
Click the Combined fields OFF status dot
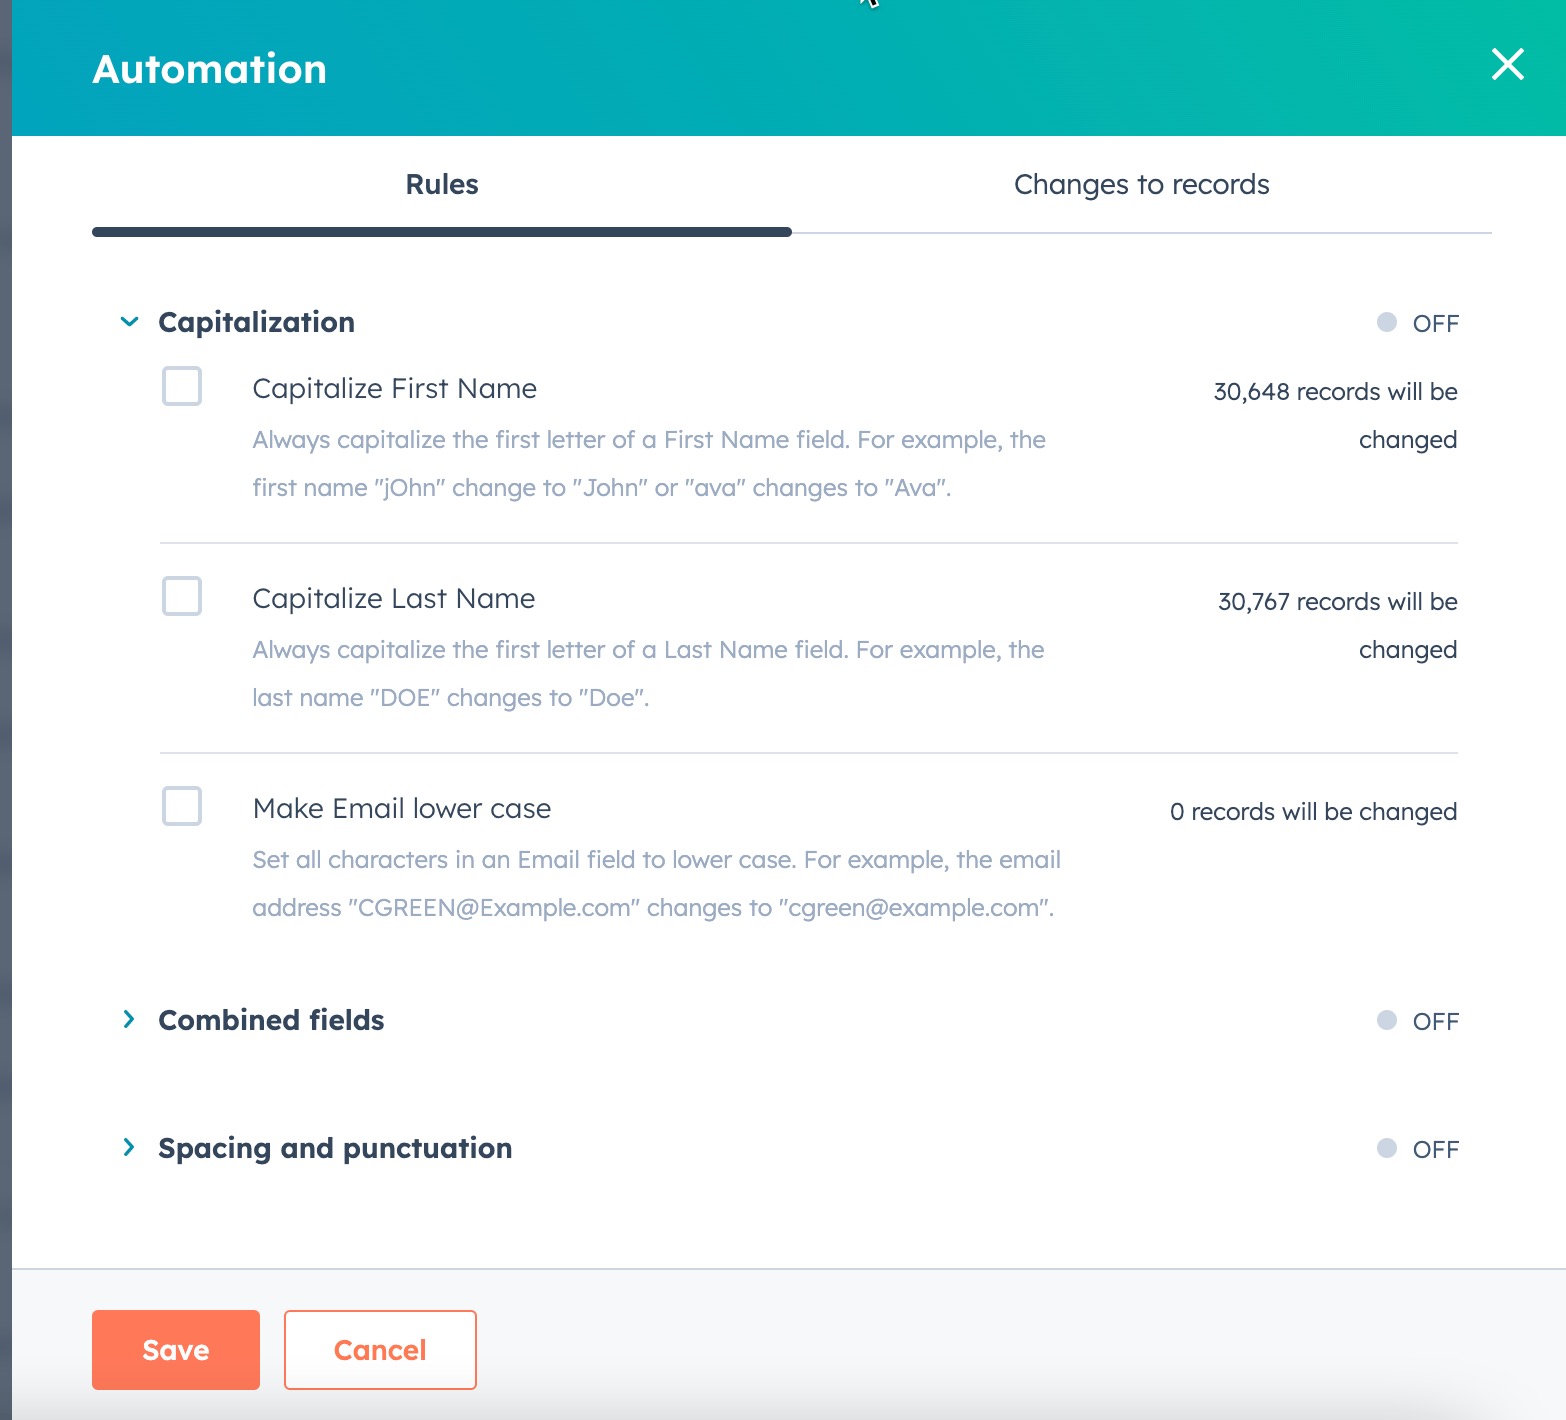1387,1020
